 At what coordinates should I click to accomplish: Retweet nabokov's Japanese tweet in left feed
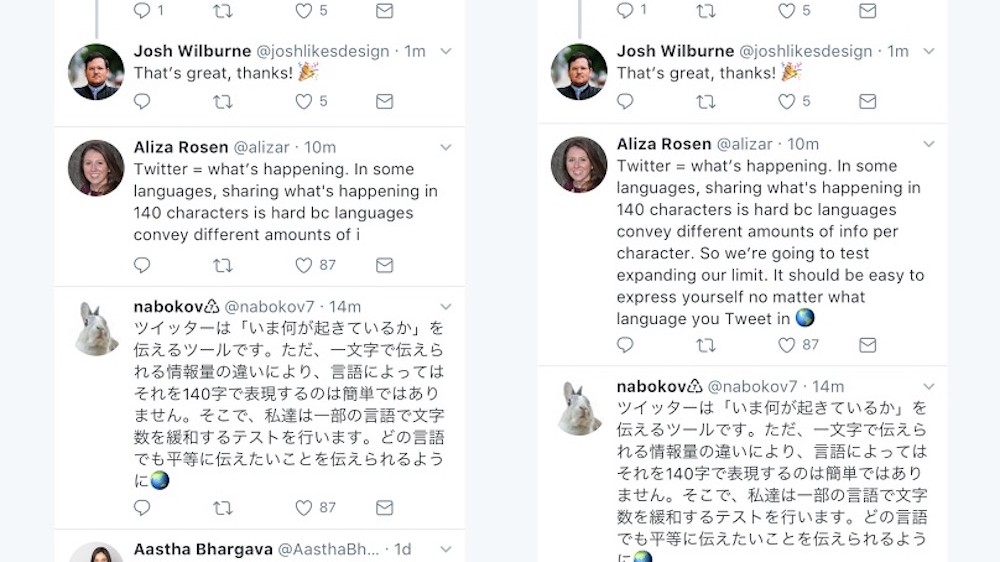pyautogui.click(x=223, y=508)
